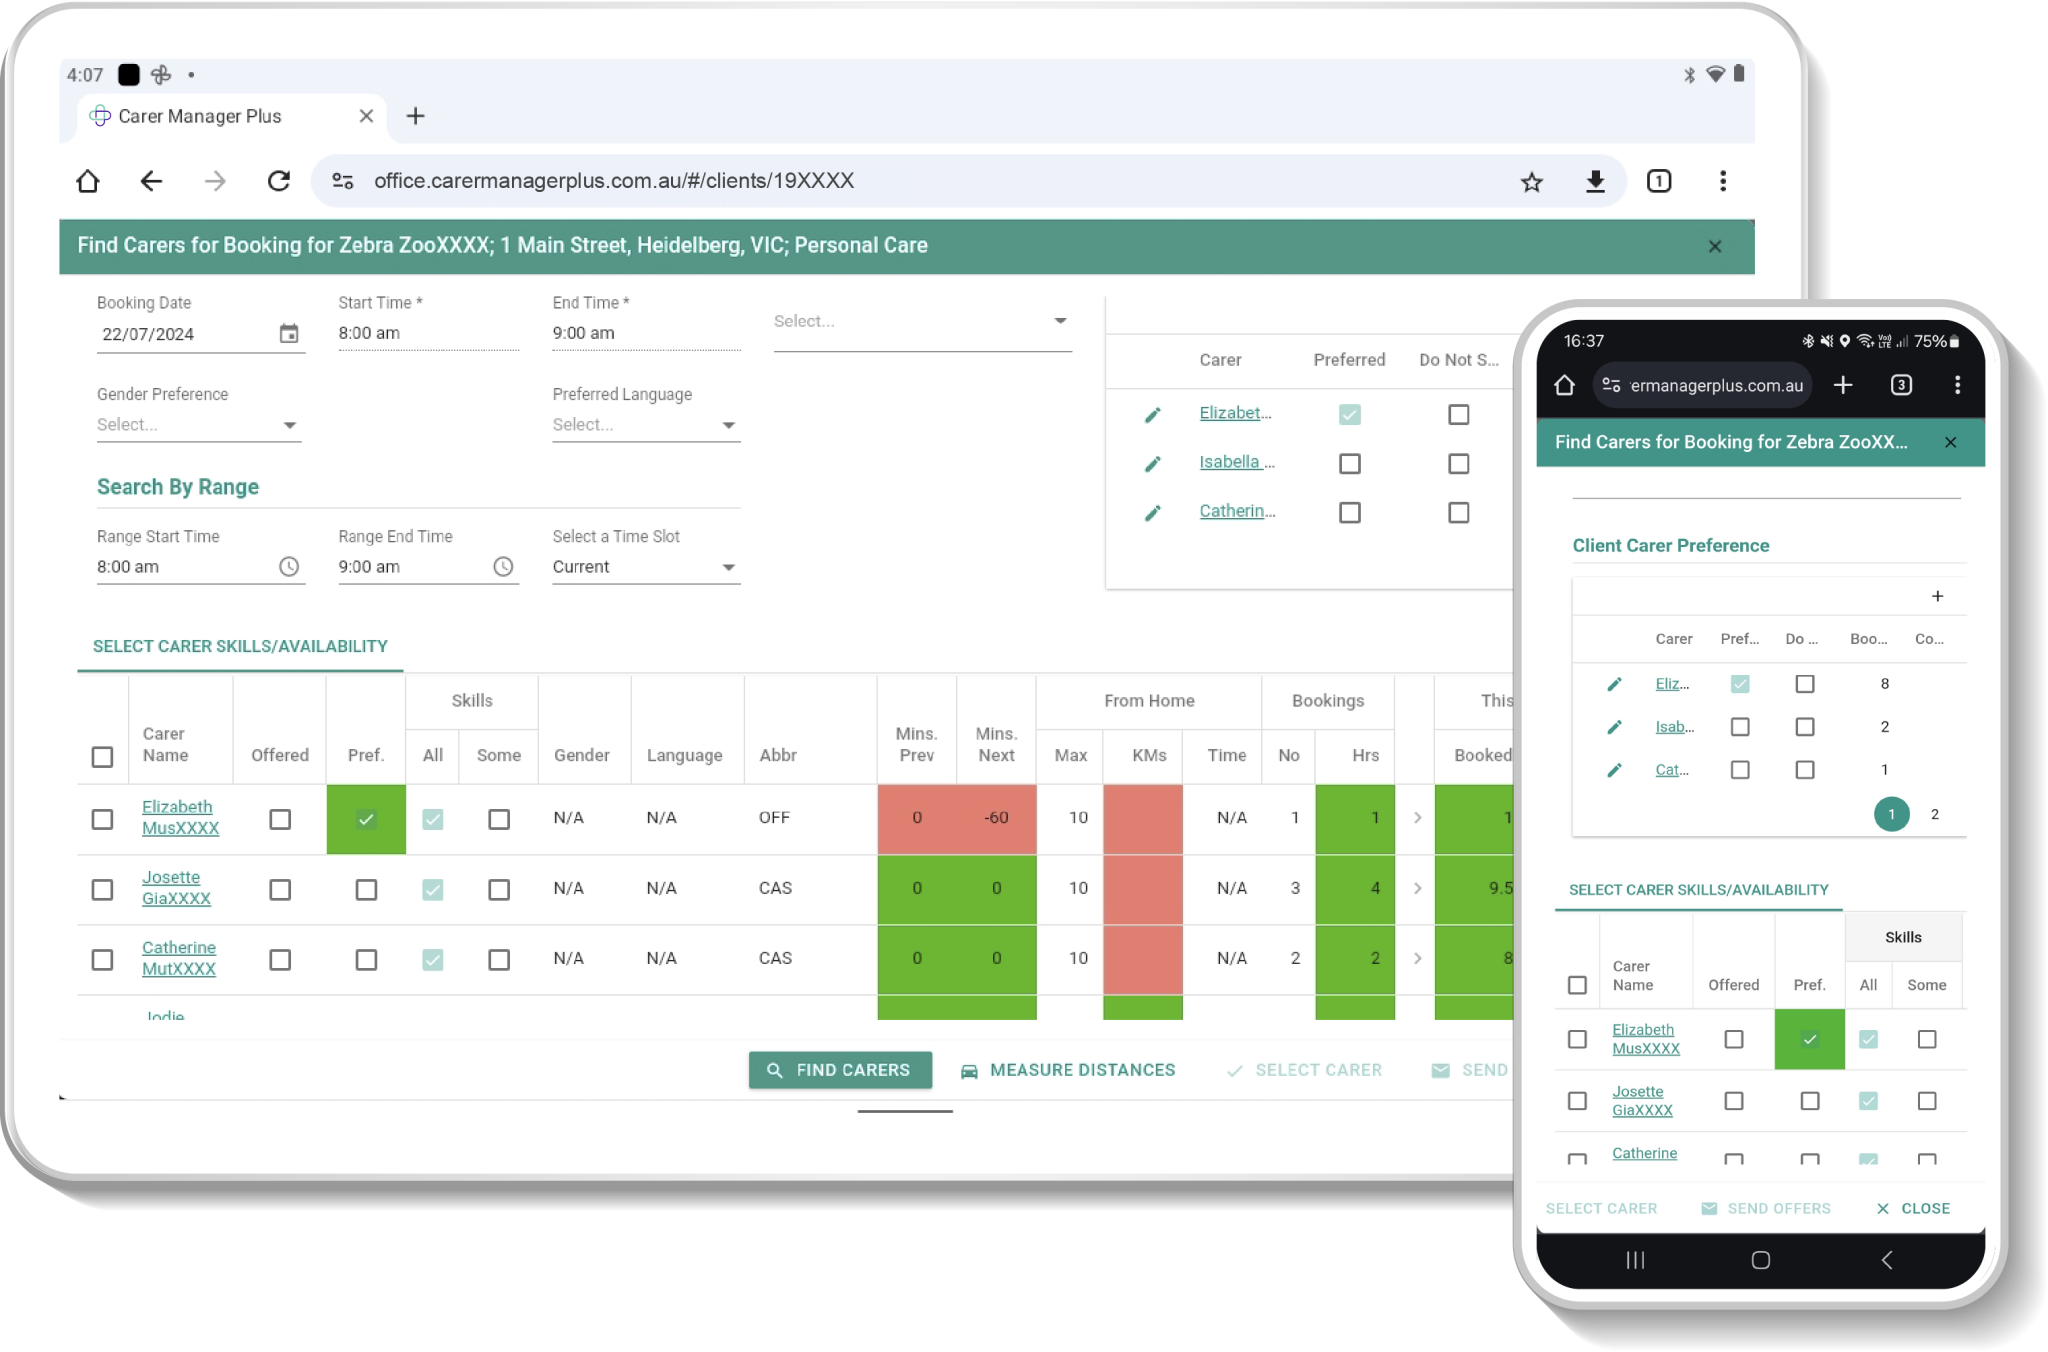Select the SELECT CARER SKILLS/AVAILABILITY tab on tablet
Screen dimensions: 2048x1352
click(x=240, y=646)
